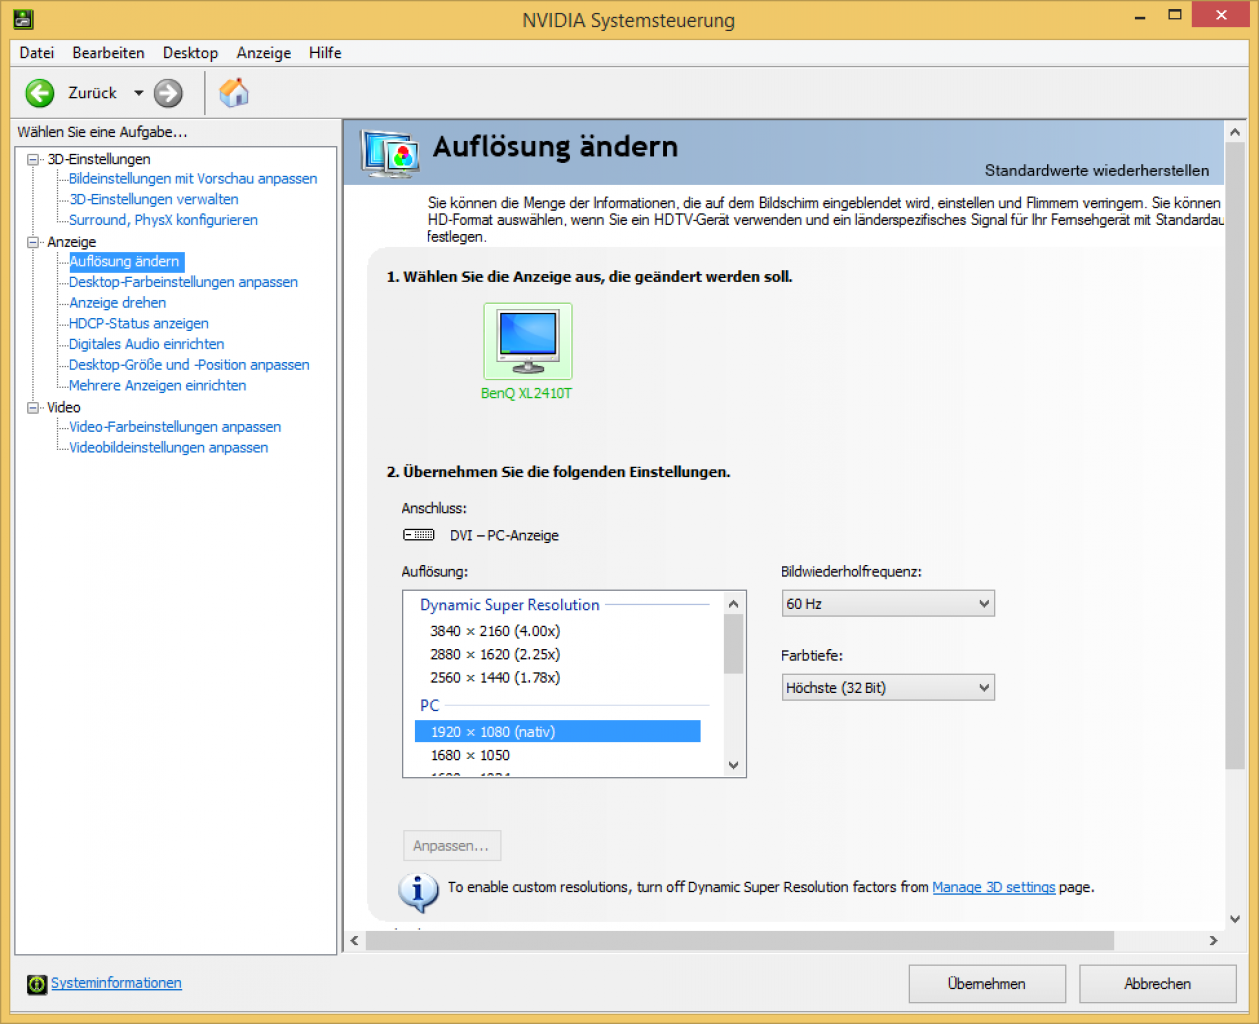Select resolution 3840 × 2160 (4.00x)
The width and height of the screenshot is (1259, 1024).
pos(495,631)
